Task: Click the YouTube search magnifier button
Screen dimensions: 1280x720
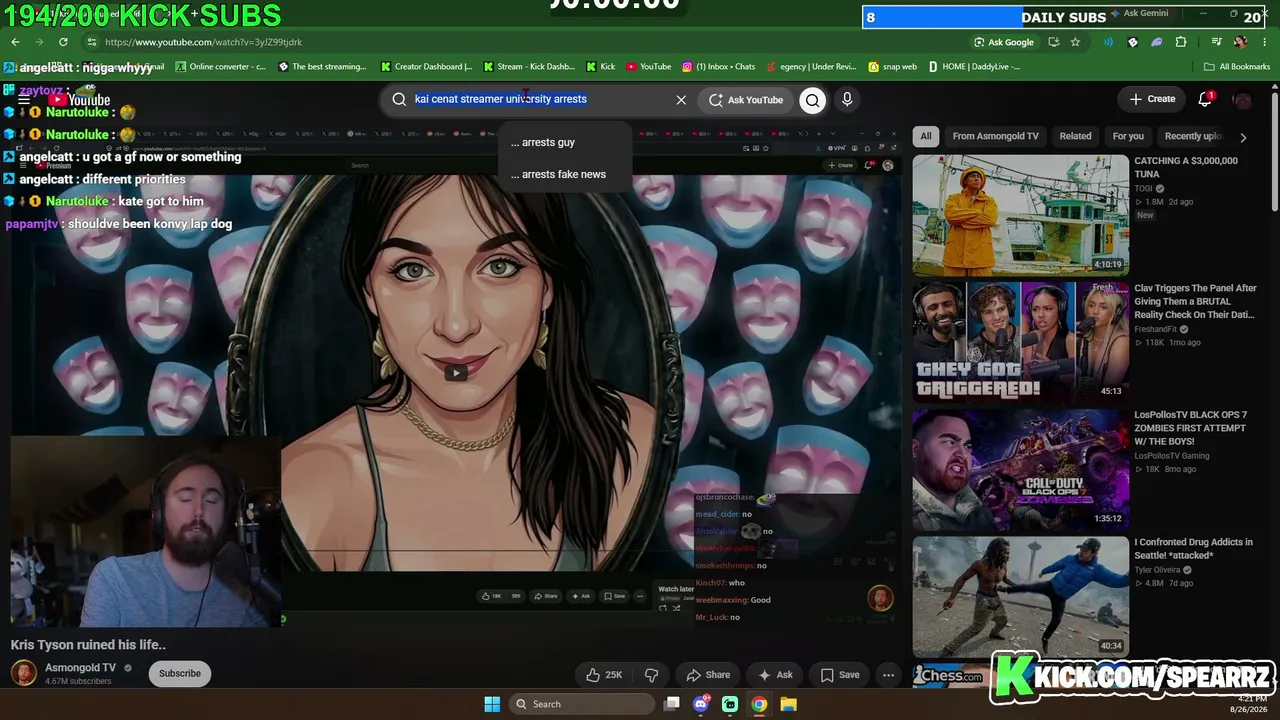Action: coord(812,100)
